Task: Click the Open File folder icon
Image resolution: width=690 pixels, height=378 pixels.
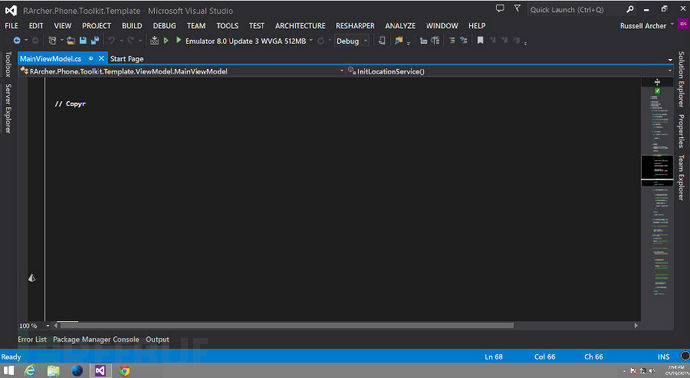Action: click(x=70, y=40)
